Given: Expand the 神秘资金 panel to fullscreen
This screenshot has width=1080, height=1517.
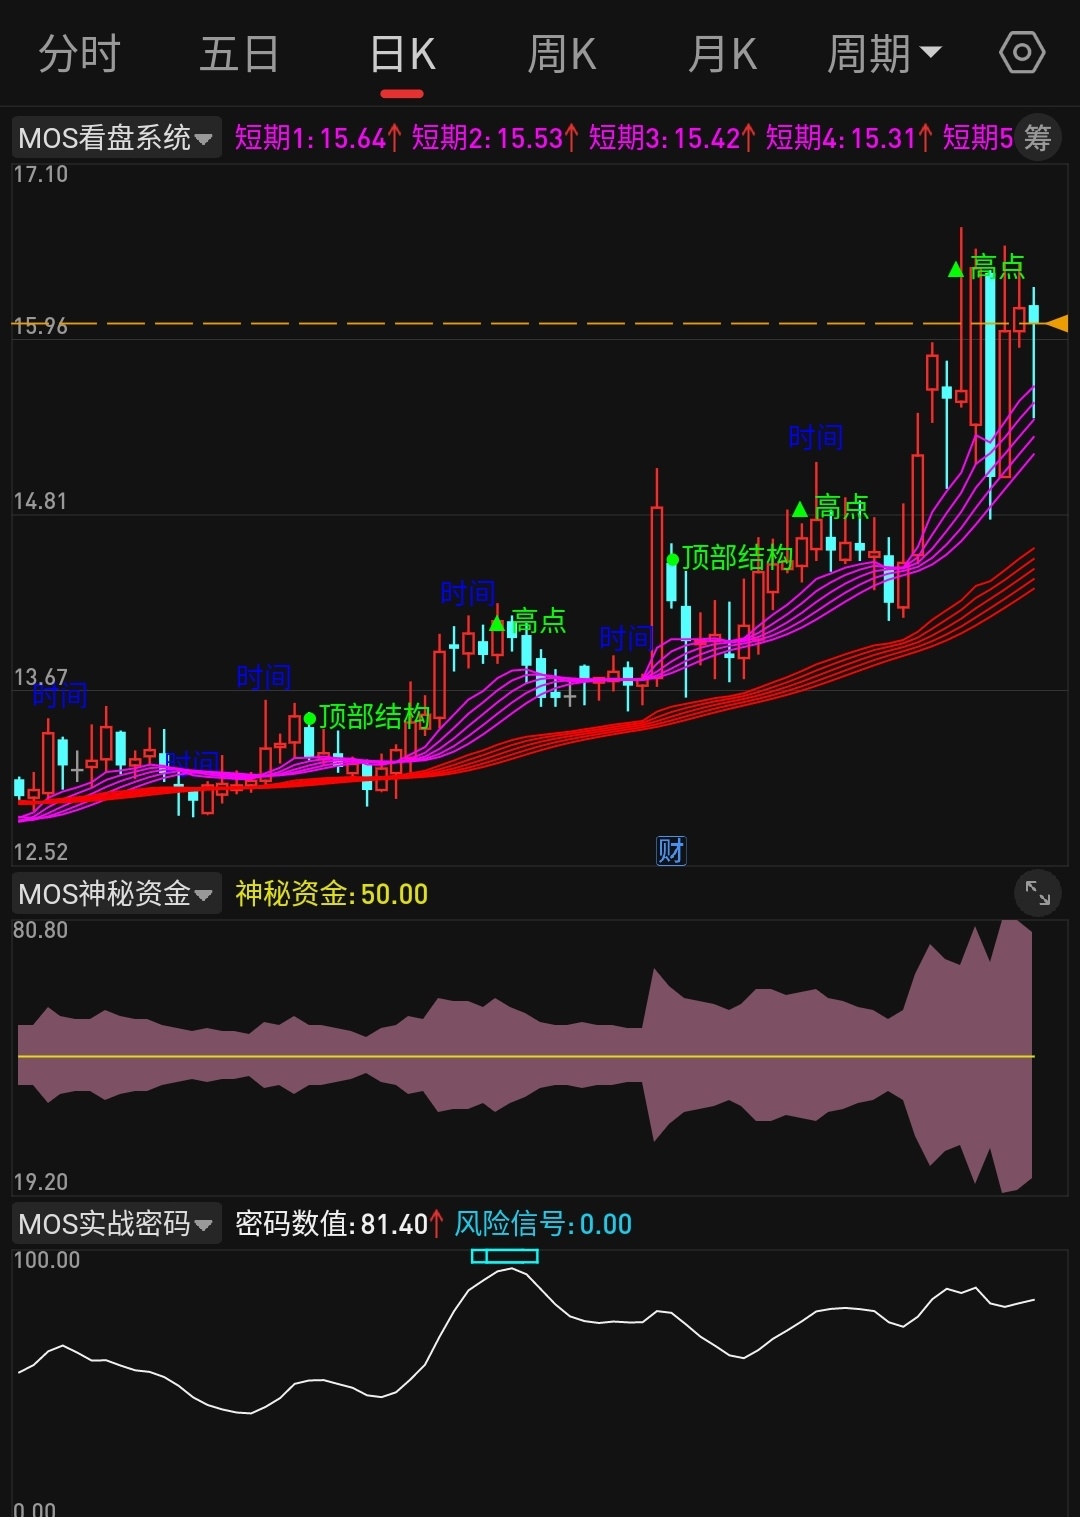Looking at the screenshot, I should coord(1038,893).
